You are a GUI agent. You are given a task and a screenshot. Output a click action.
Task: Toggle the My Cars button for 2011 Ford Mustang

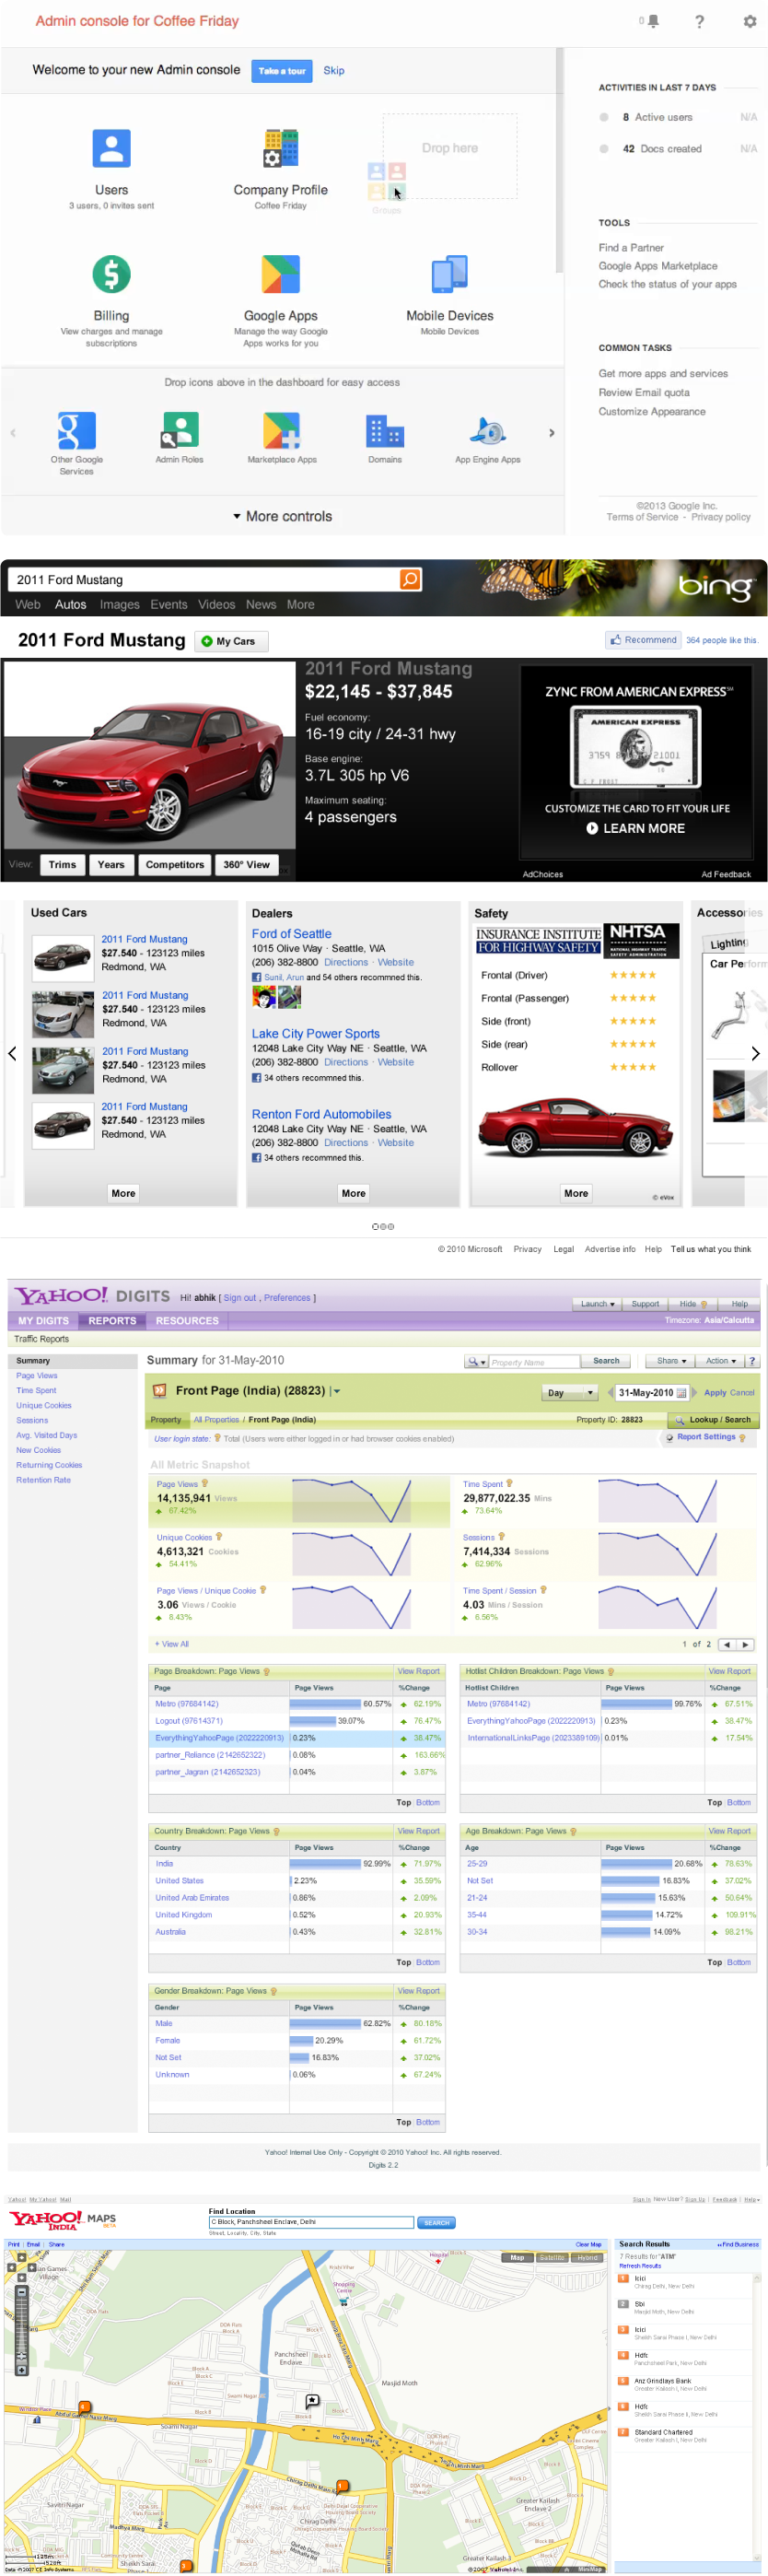229,641
